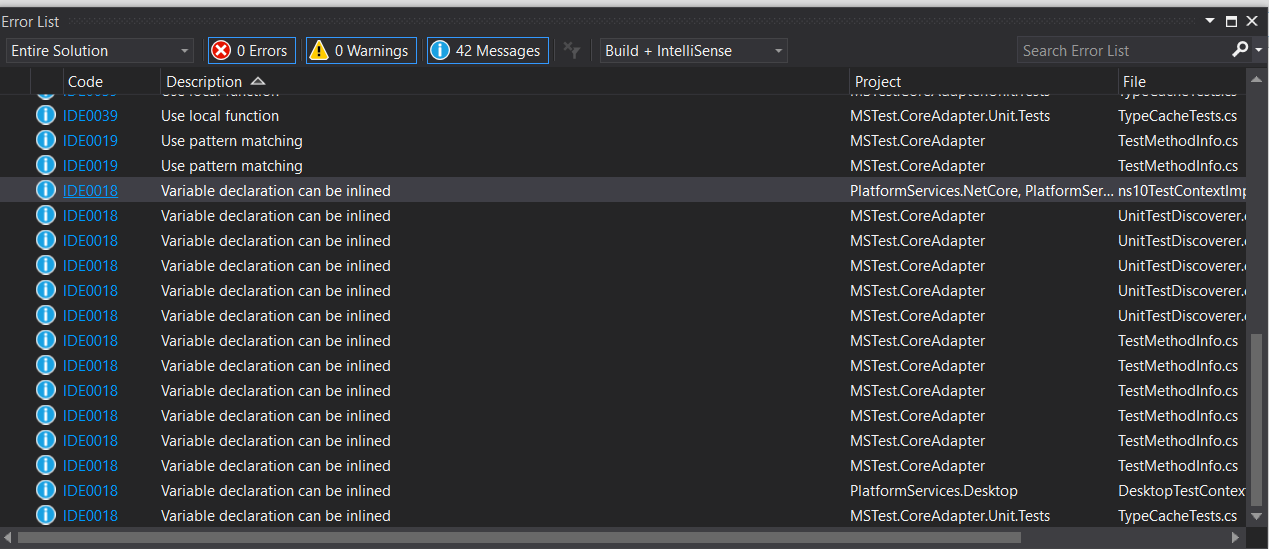Toggle the 0 Errors filter
This screenshot has width=1269, height=549.
click(250, 51)
